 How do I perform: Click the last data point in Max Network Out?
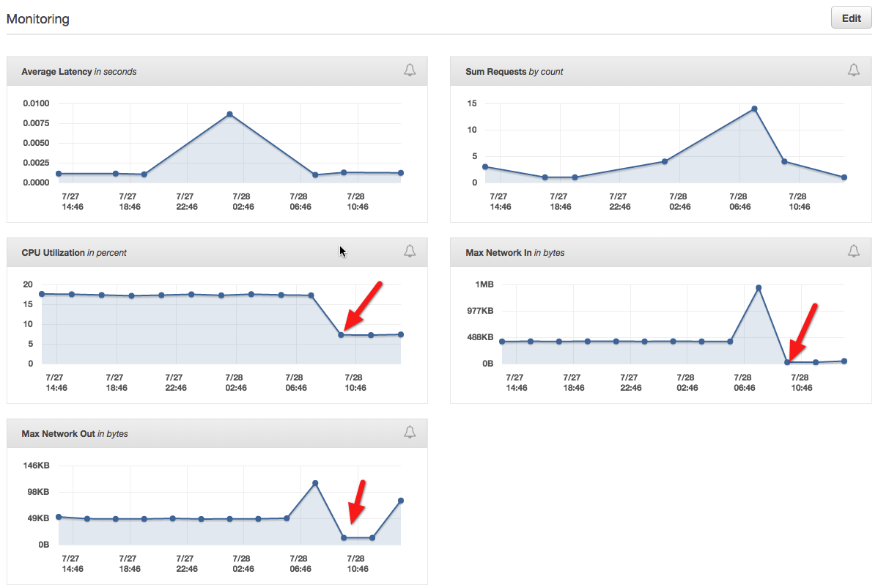click(401, 500)
